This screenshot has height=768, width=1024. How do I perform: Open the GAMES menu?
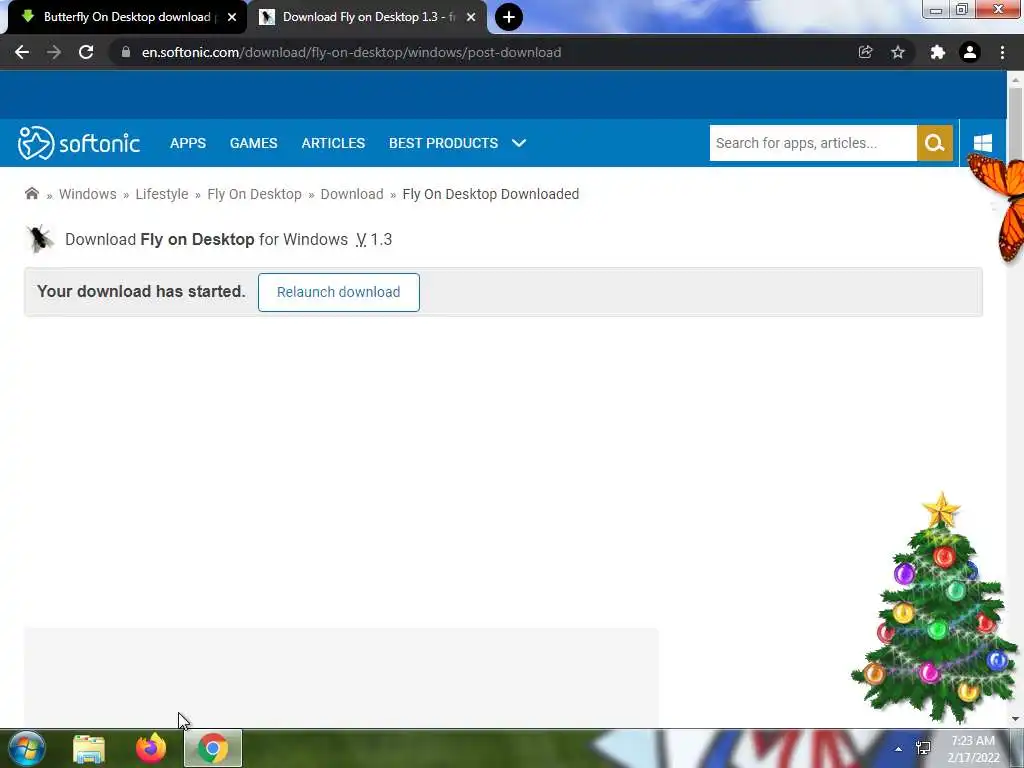253,143
